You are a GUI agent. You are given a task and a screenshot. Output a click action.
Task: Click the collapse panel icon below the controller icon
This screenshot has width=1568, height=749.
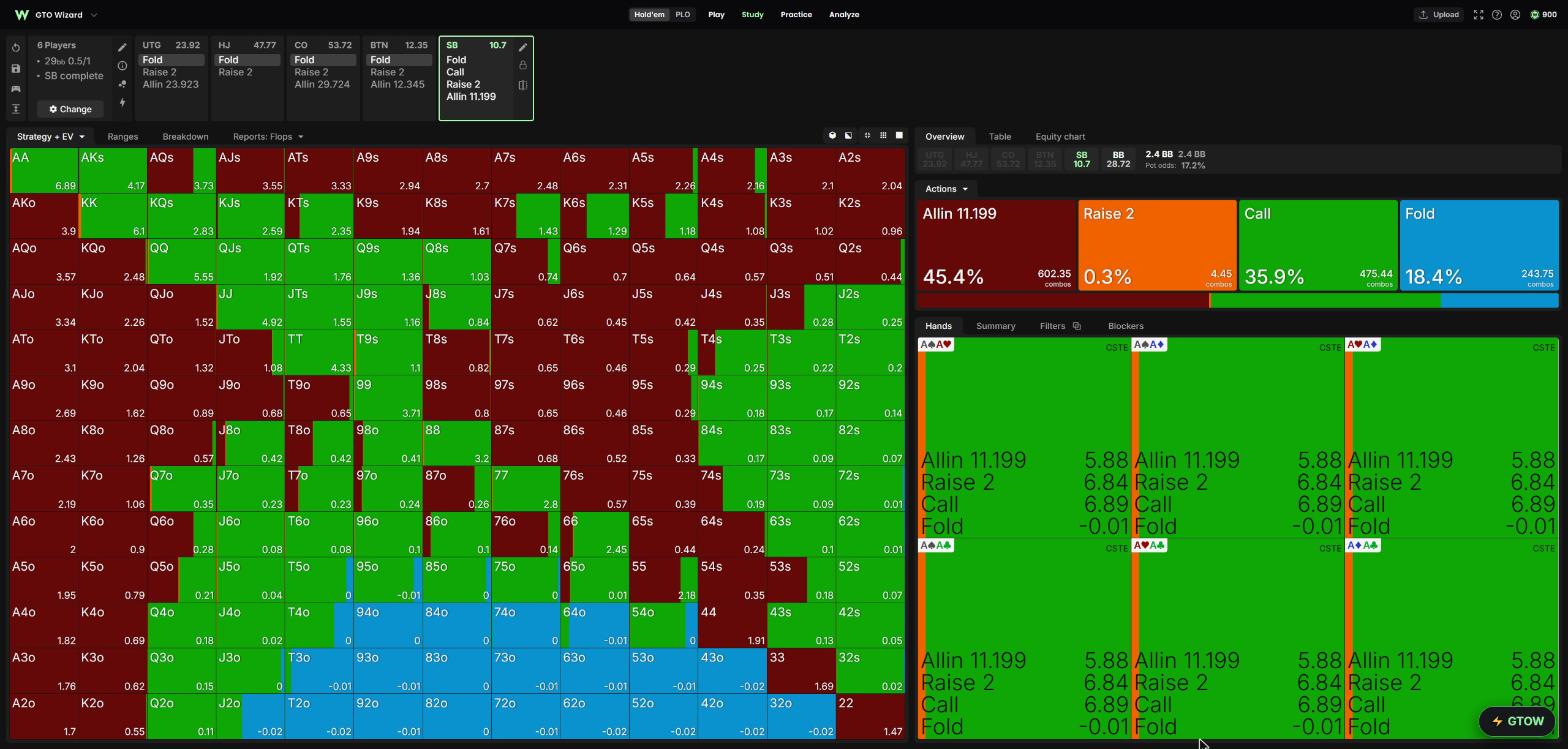(x=16, y=109)
